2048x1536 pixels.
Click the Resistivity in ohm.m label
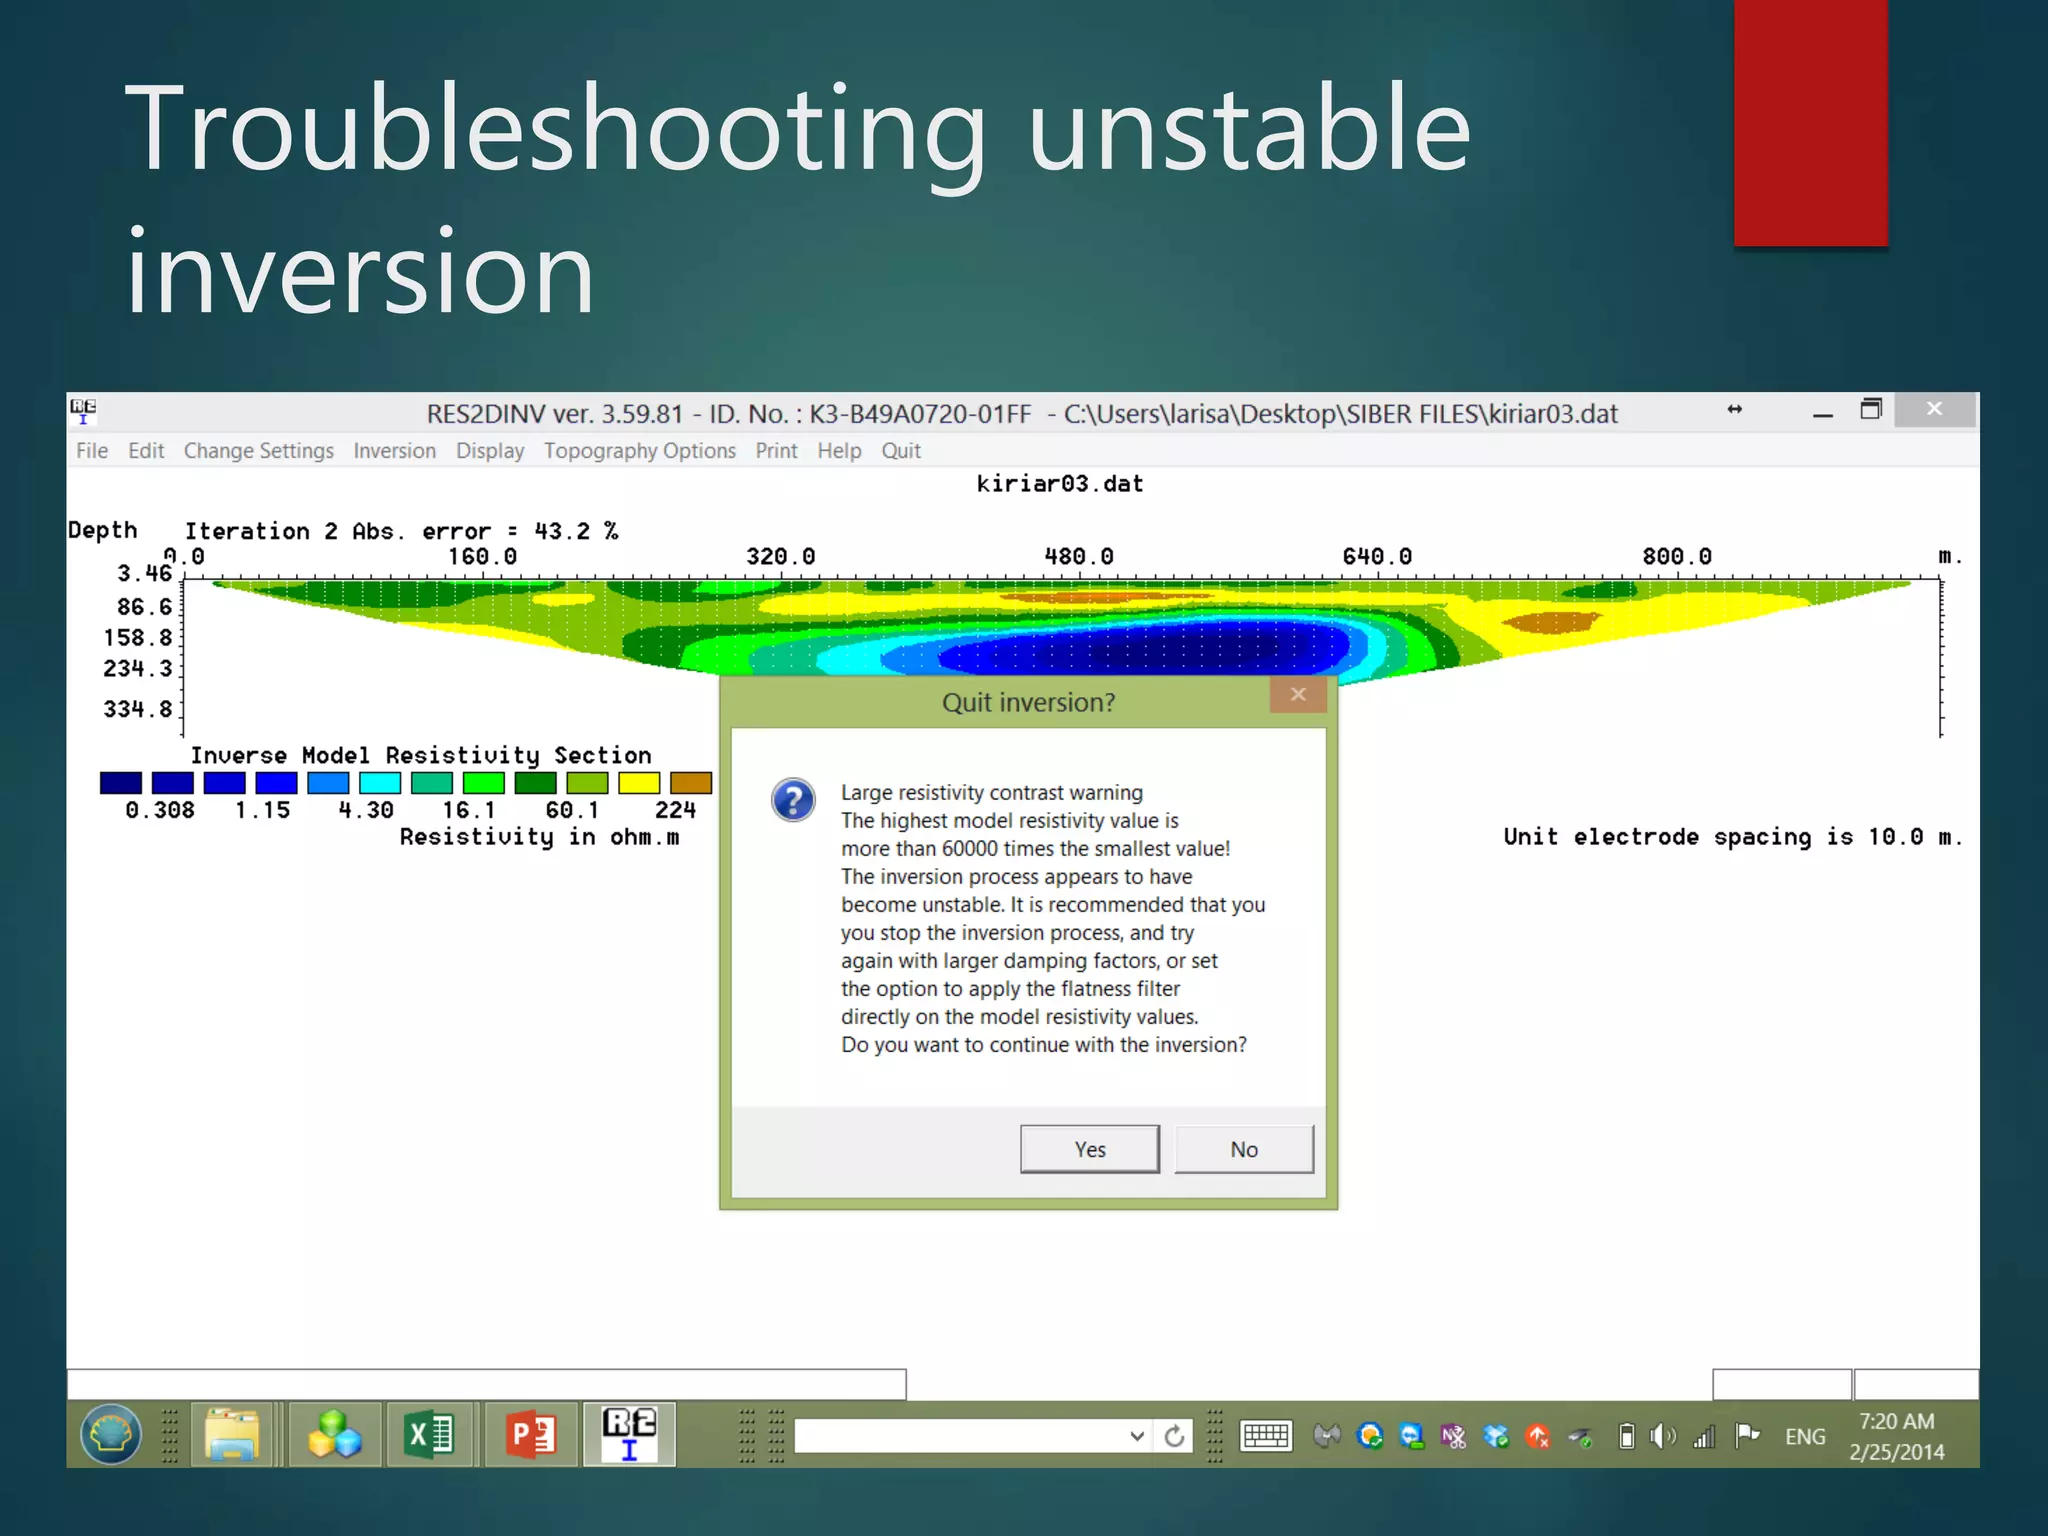point(539,837)
